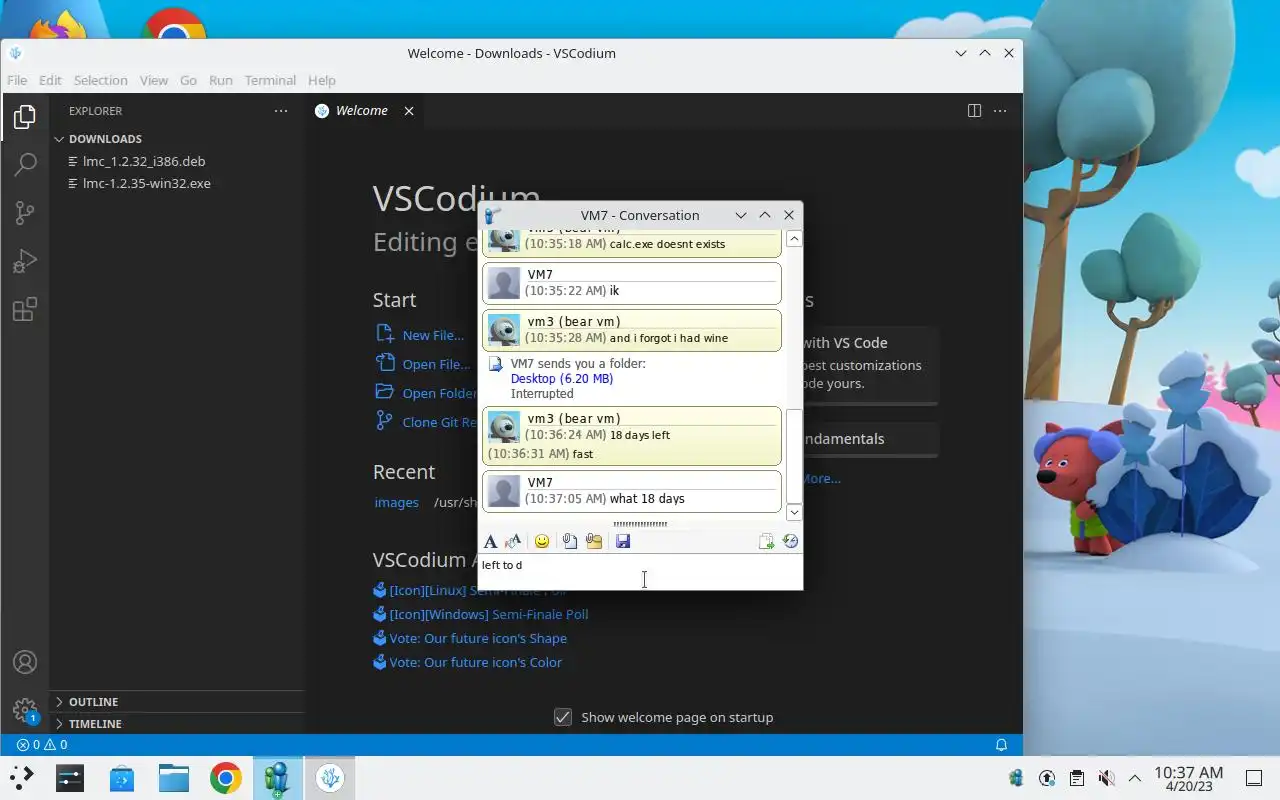Screen dimensions: 1280x800
Task: Click Open Folder link on Welcome page
Action: pos(439,393)
